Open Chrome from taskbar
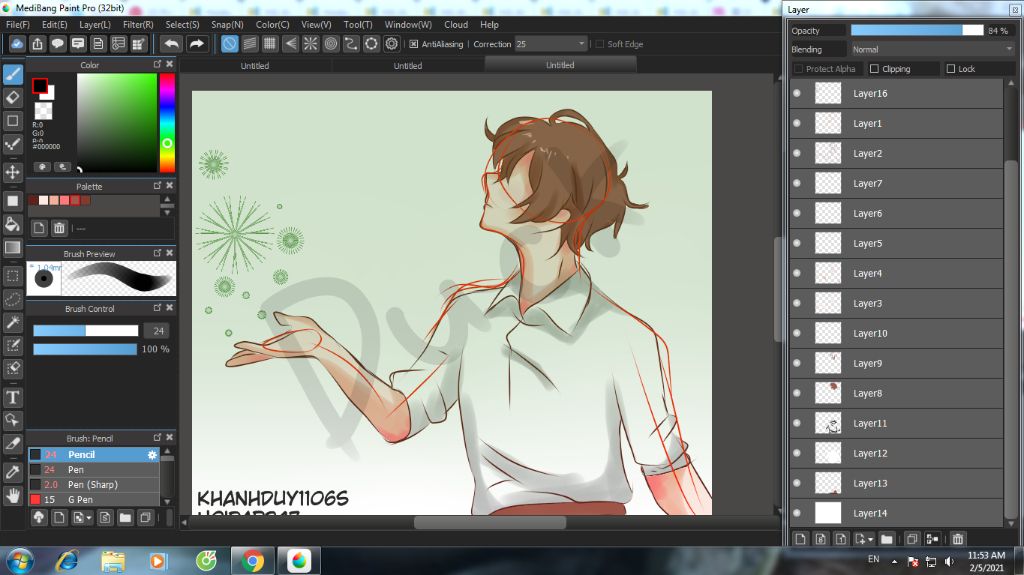 pos(252,561)
